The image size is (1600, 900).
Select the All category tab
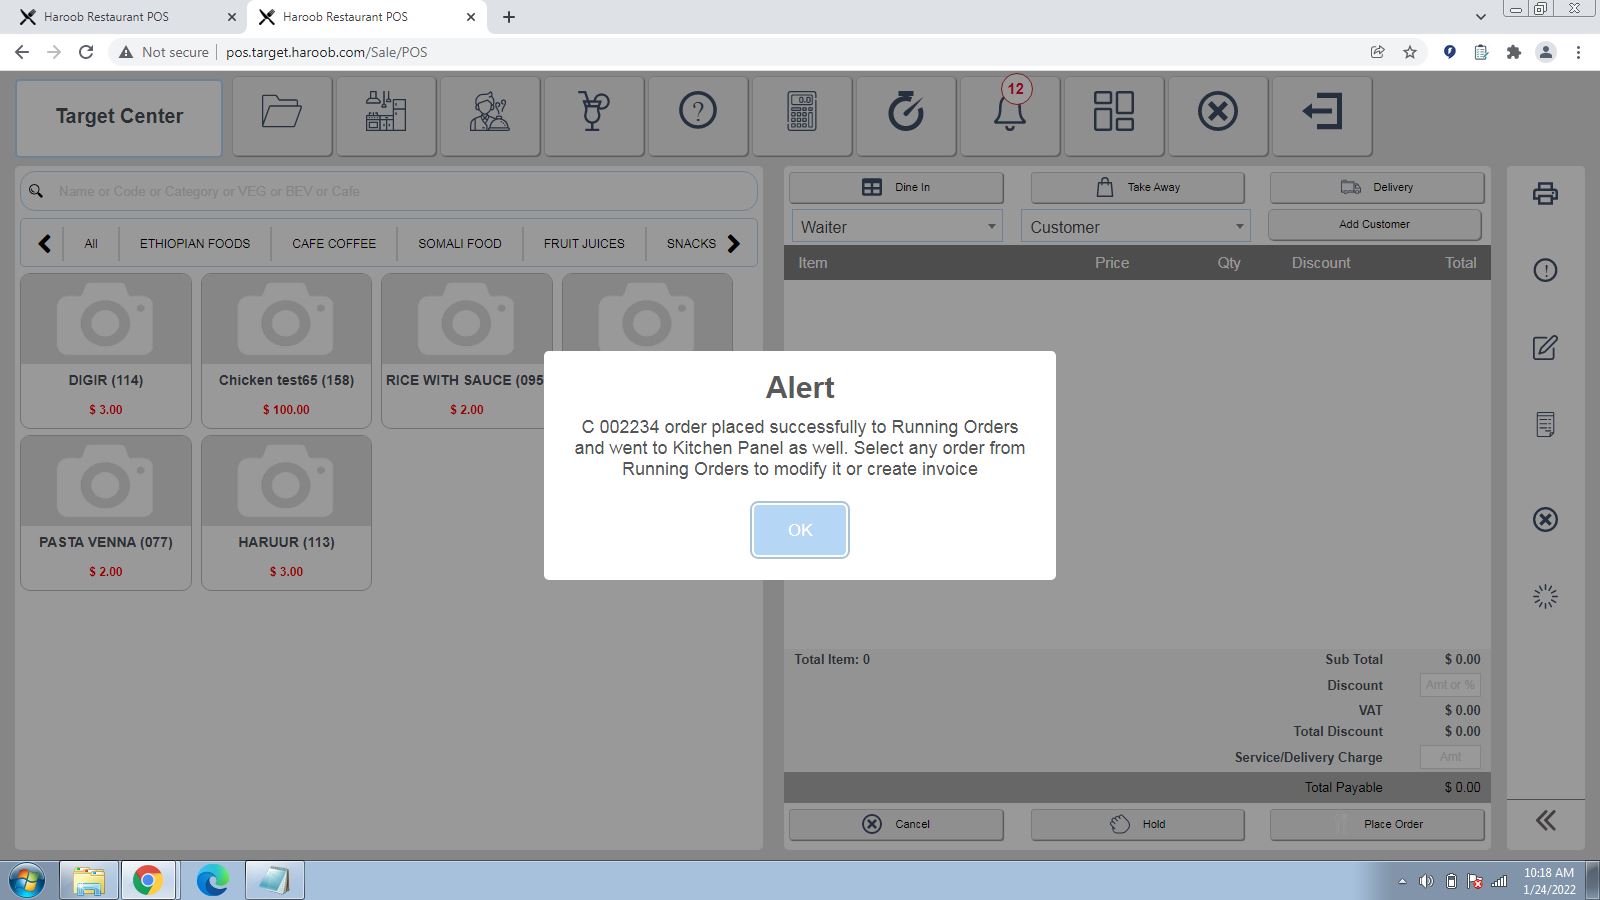[x=91, y=243]
